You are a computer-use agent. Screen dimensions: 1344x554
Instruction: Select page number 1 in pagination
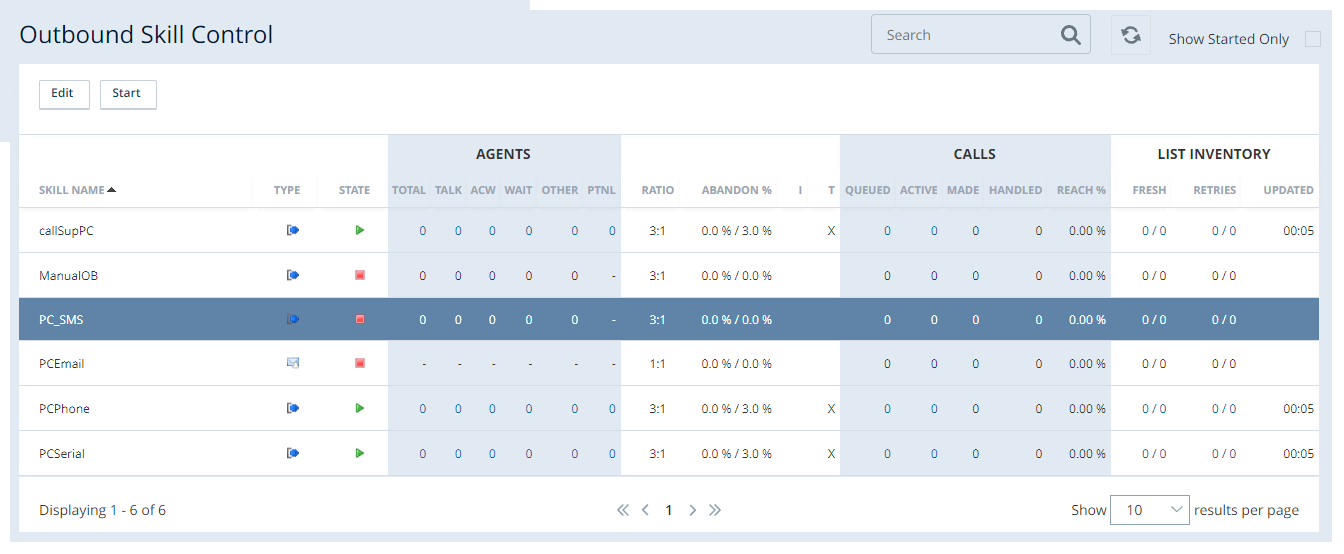tap(669, 510)
